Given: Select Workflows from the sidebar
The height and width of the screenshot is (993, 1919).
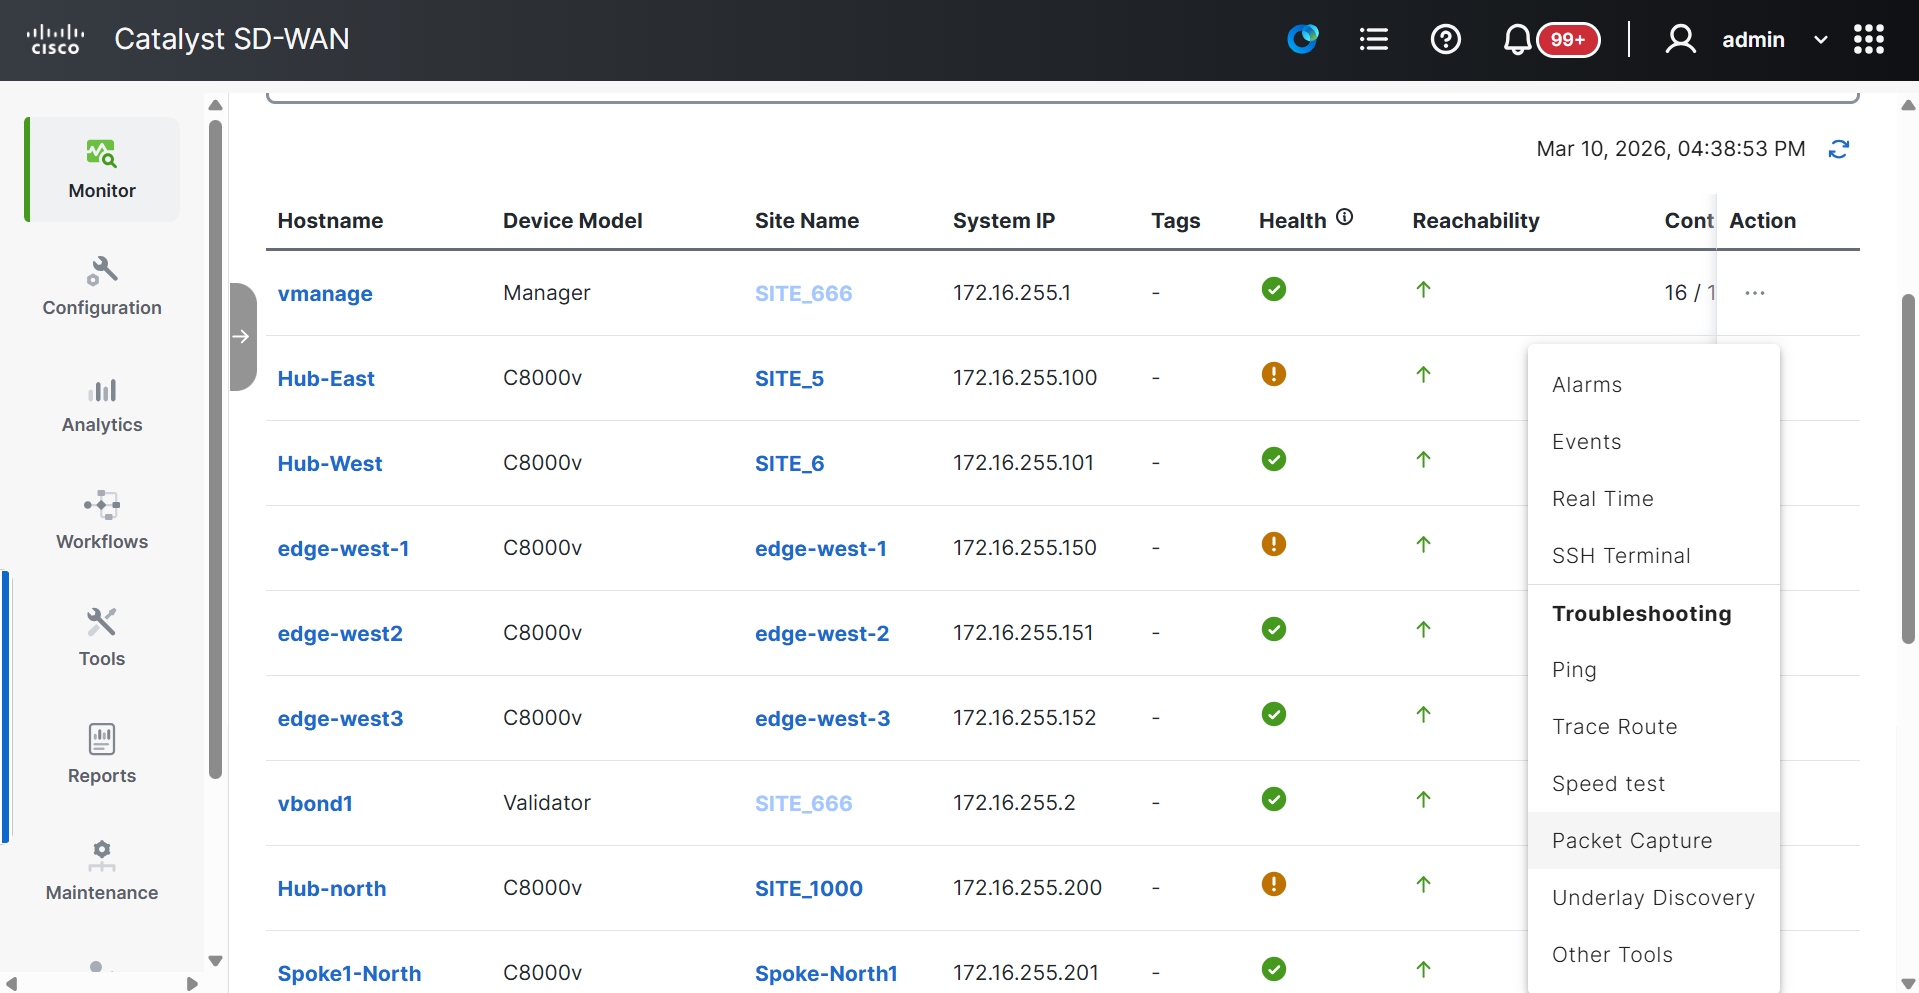Looking at the screenshot, I should tap(101, 520).
